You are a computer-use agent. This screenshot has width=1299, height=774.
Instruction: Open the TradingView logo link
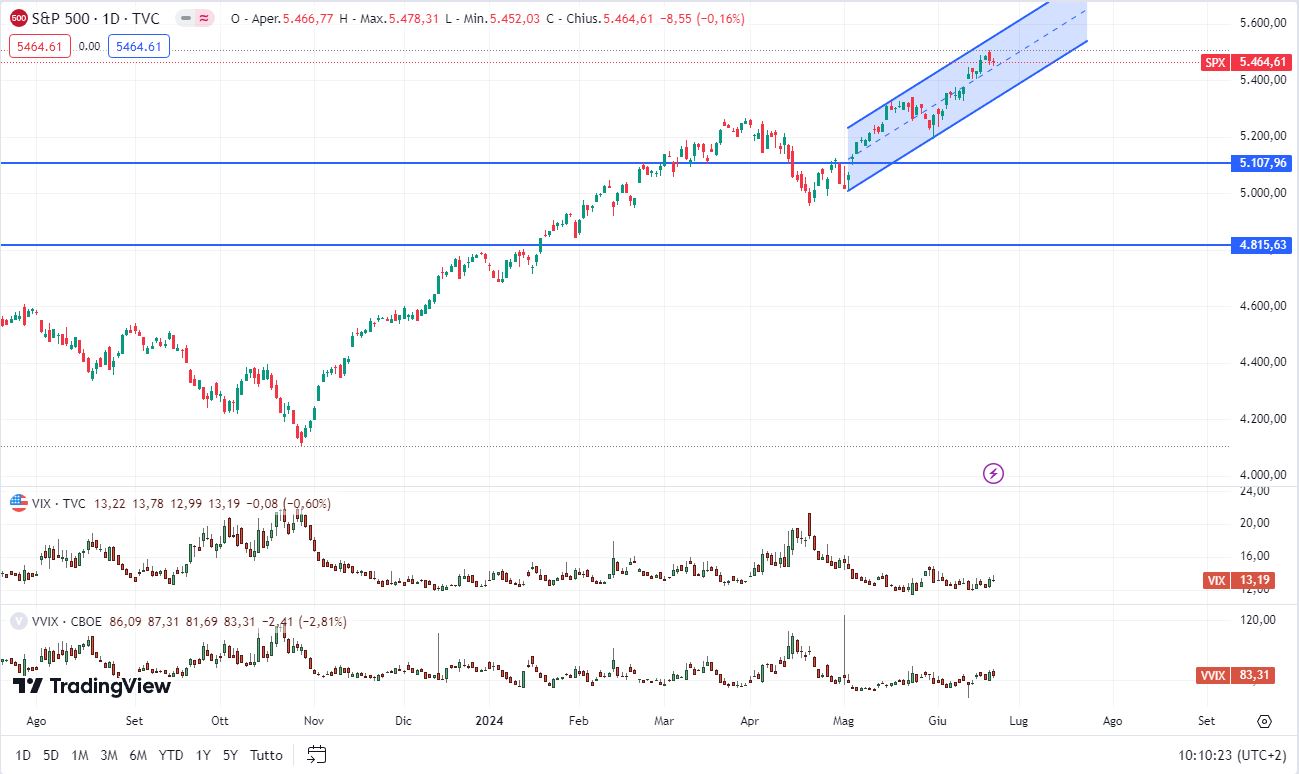92,686
